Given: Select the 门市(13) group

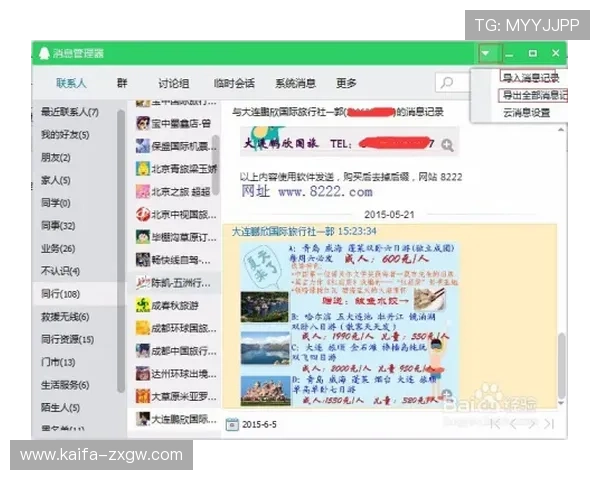Looking at the screenshot, I should 58,362.
